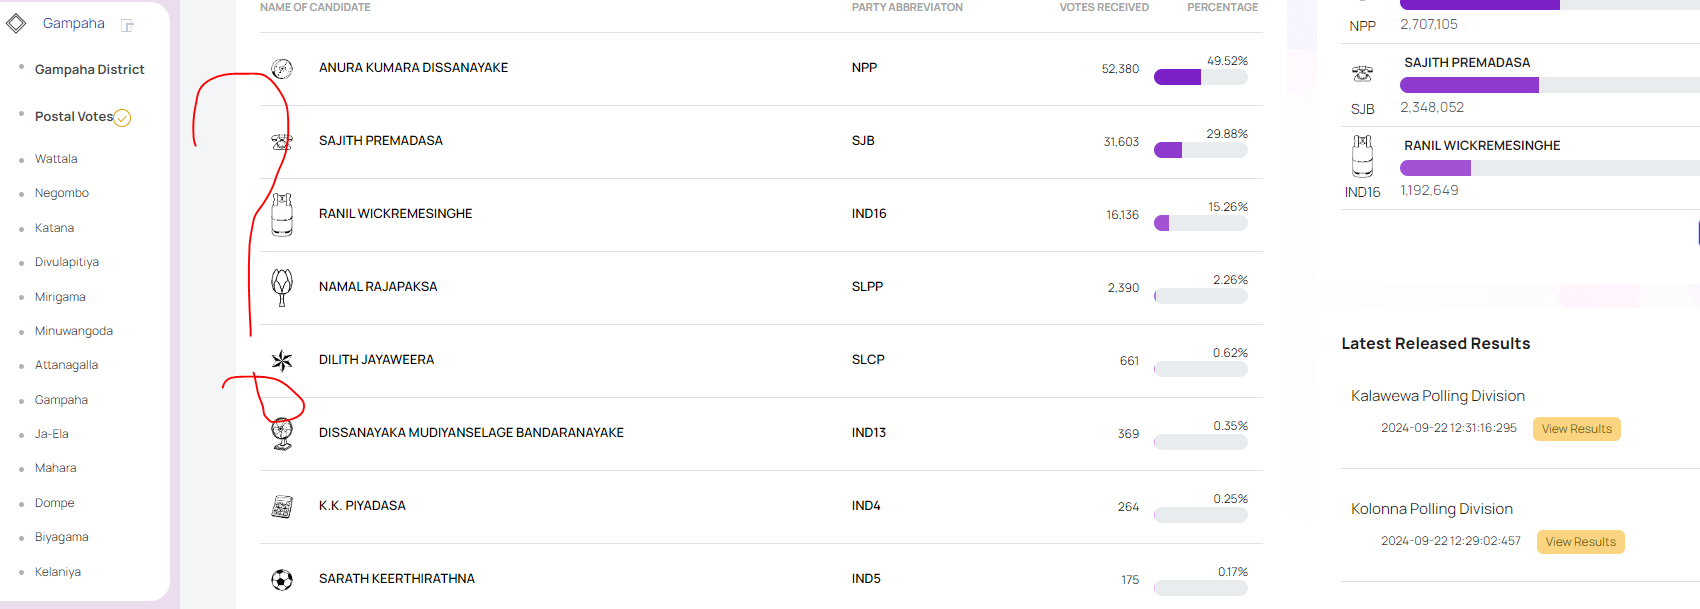Image resolution: width=1700 pixels, height=609 pixels.
Task: Collapse the sidebar using icon beside Gampaha title
Action: 127,25
